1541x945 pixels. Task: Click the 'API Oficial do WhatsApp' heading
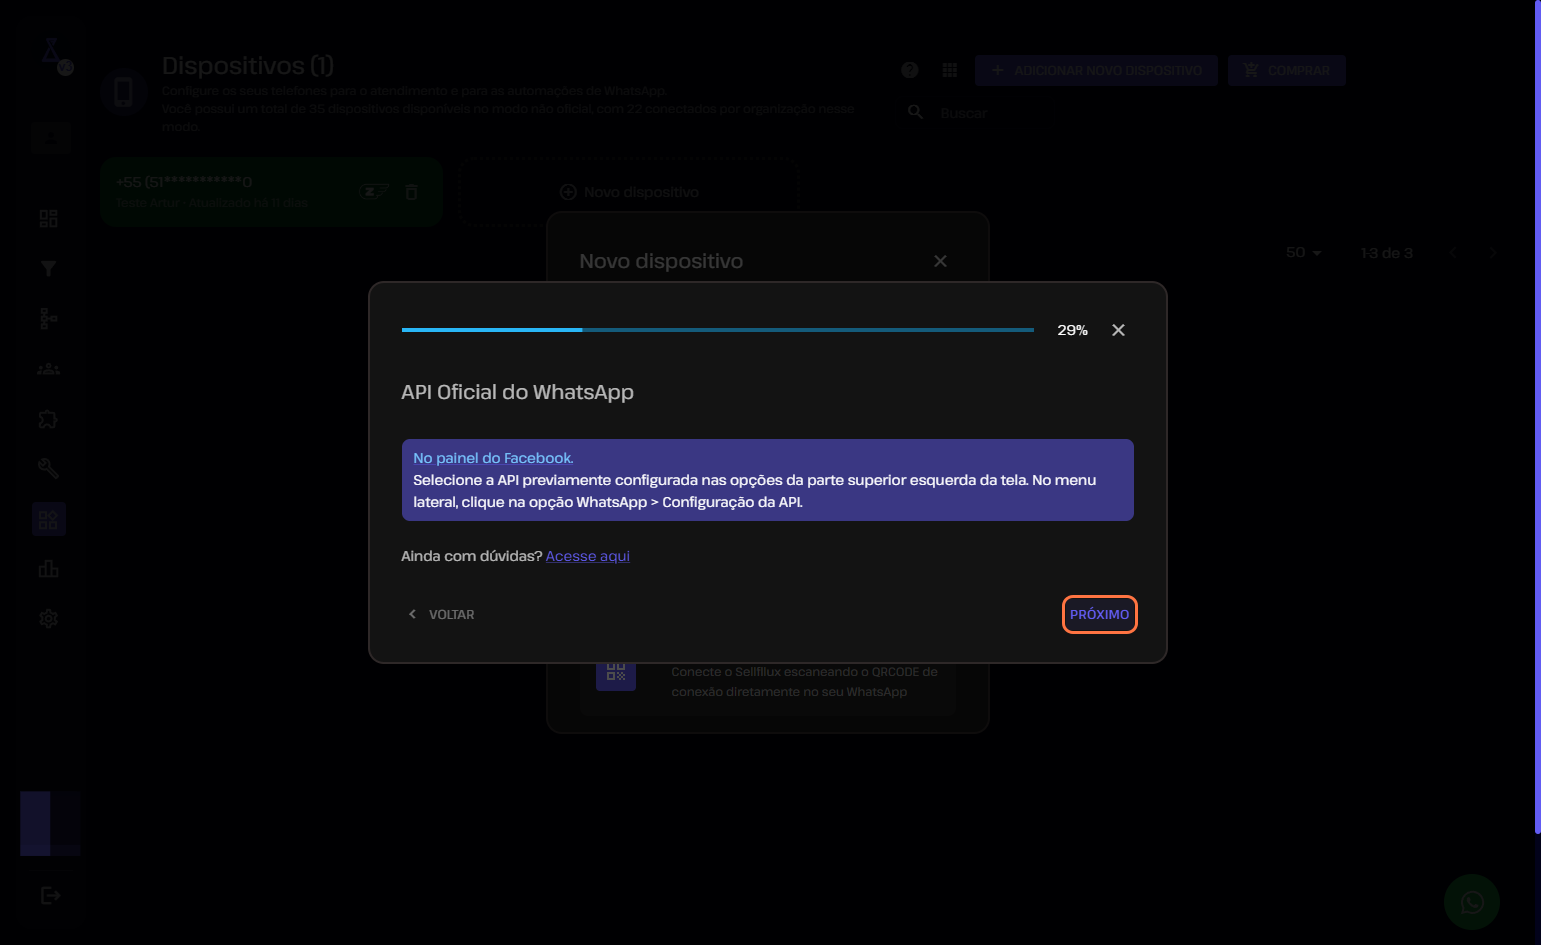click(x=517, y=392)
